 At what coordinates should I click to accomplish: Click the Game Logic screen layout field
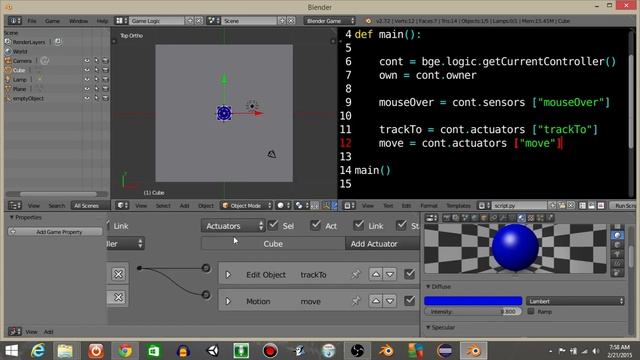[157, 21]
